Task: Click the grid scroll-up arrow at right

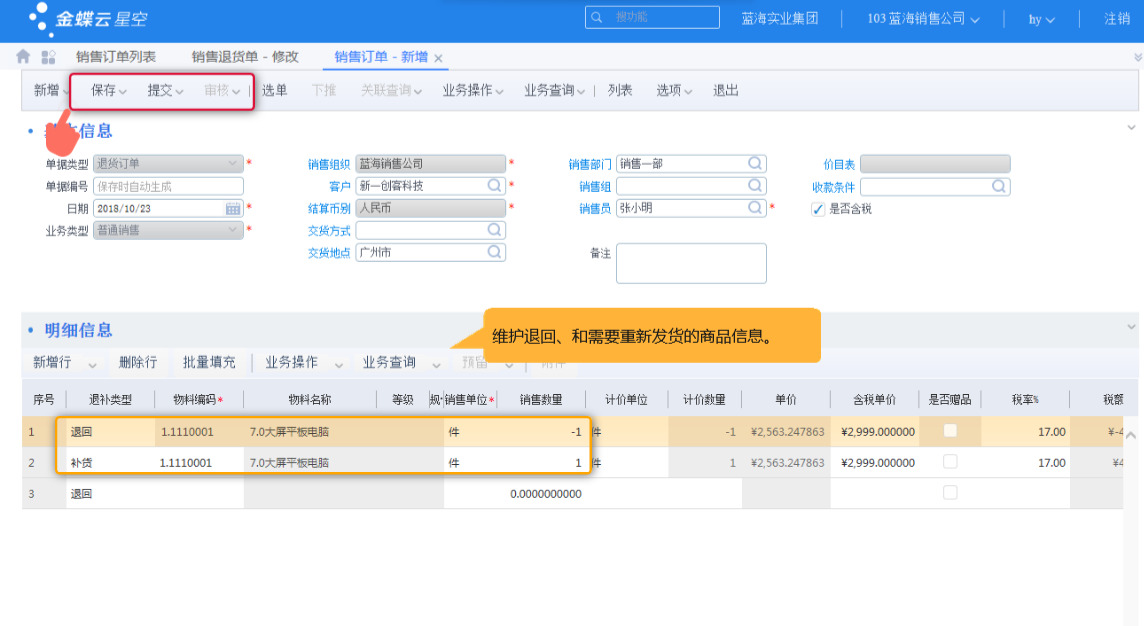Action: 1131,436
